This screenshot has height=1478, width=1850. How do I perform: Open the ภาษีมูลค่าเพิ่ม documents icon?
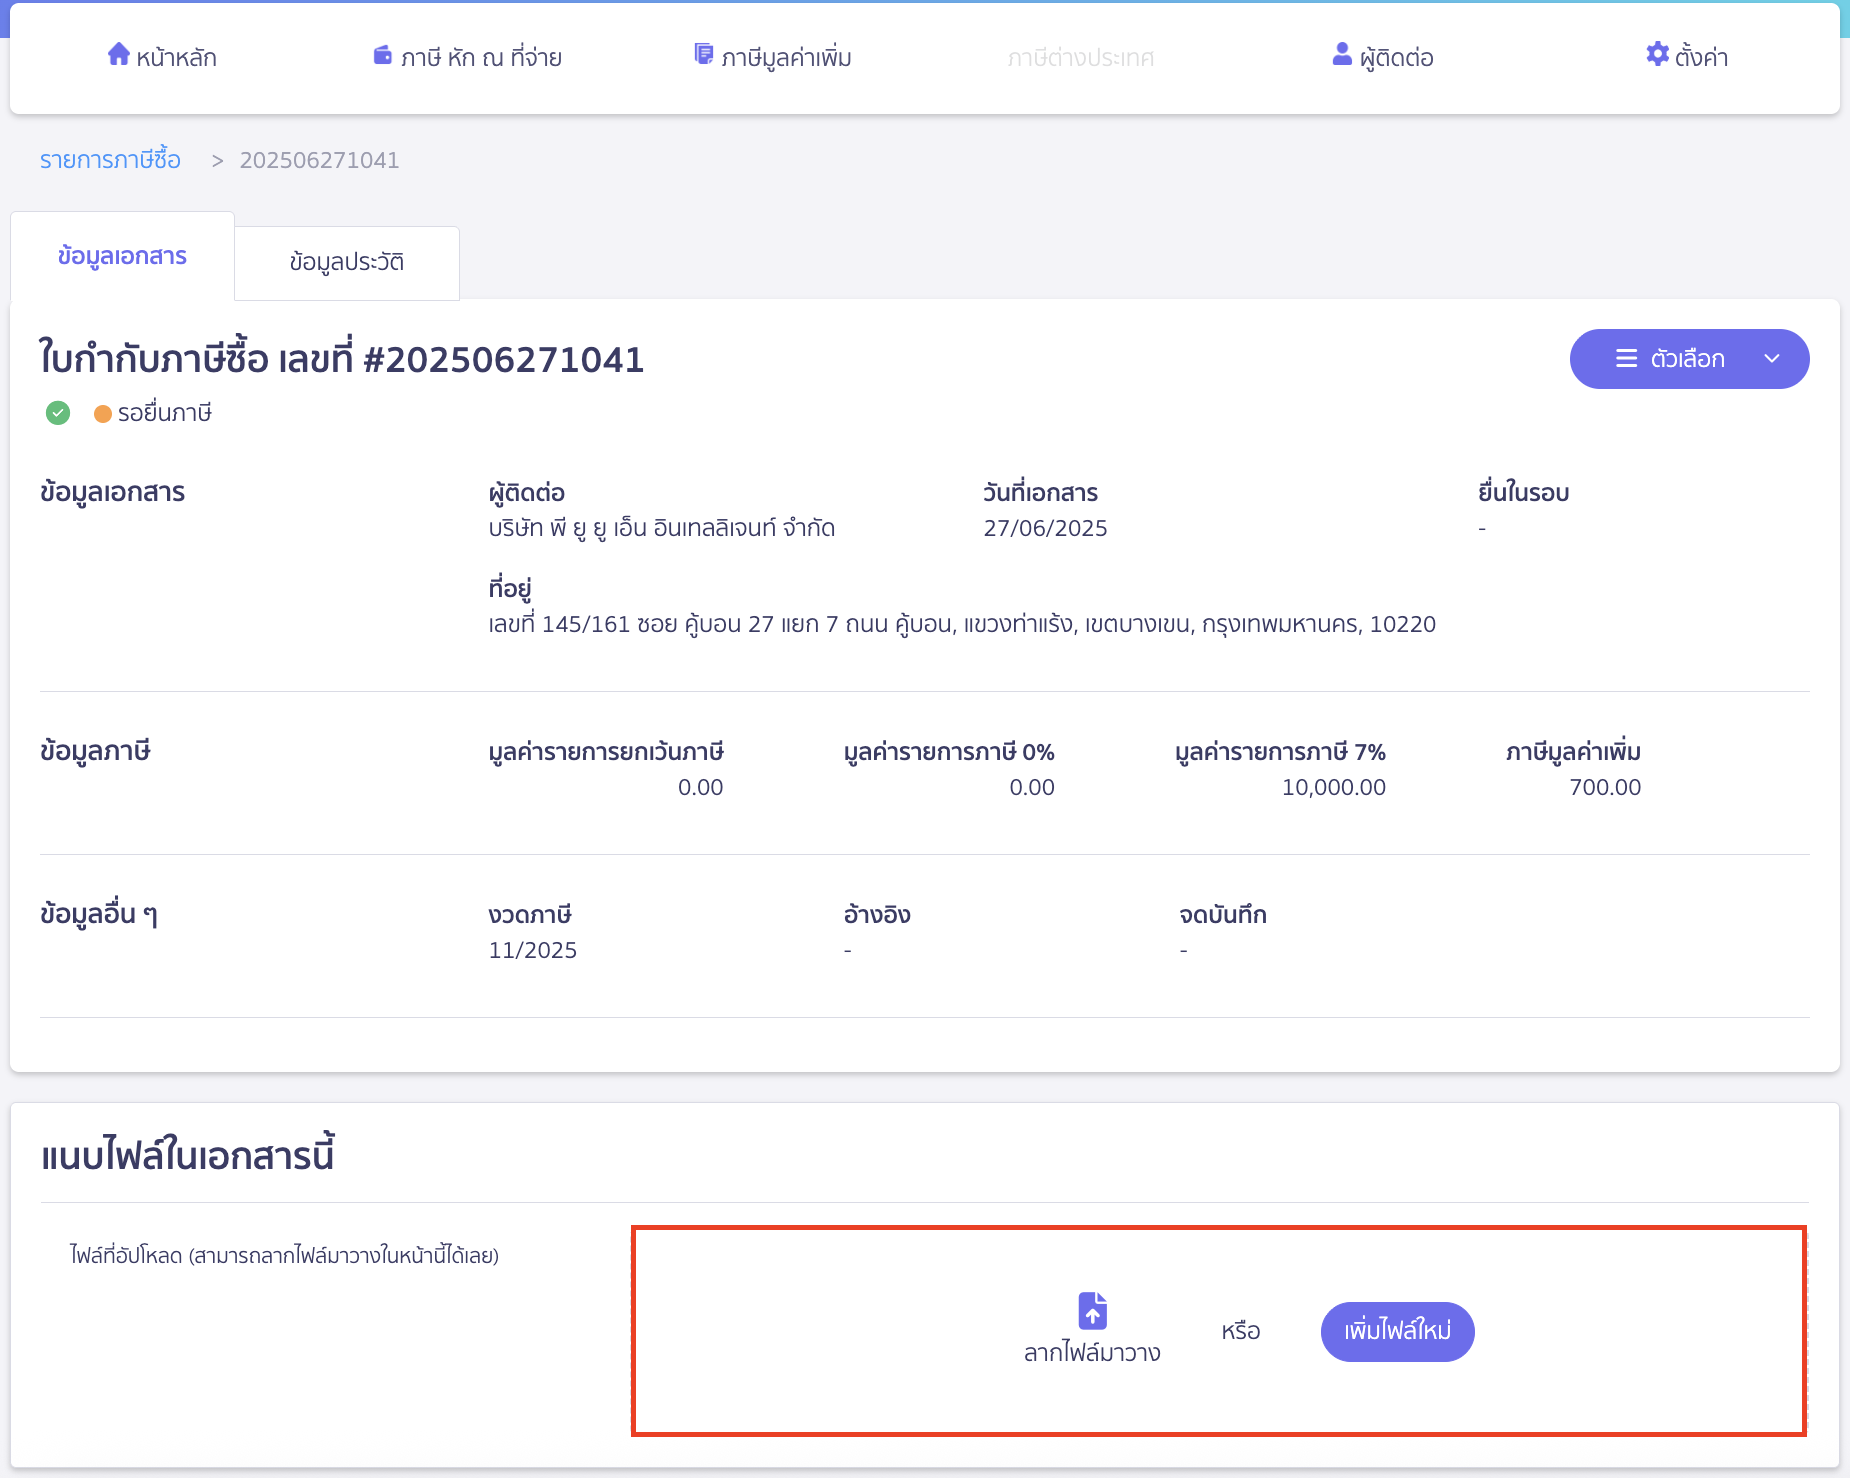click(x=703, y=54)
